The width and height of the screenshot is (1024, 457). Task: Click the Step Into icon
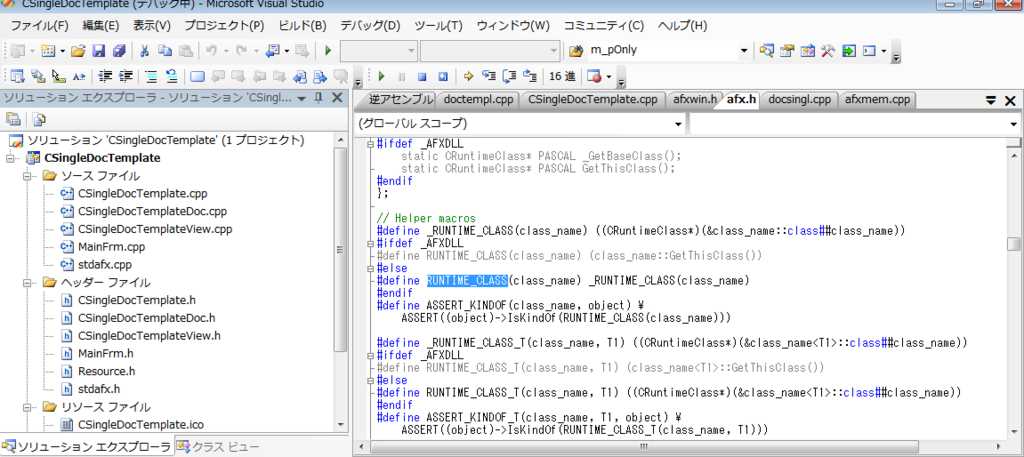pos(488,76)
